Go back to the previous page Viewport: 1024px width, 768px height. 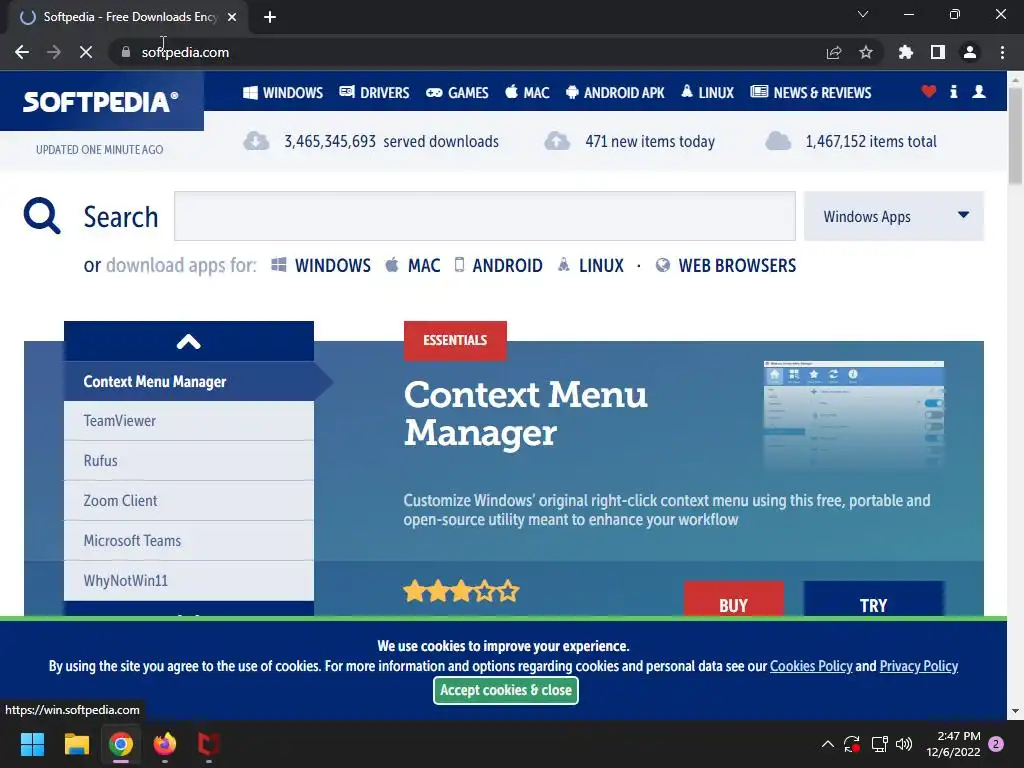pyautogui.click(x=22, y=52)
